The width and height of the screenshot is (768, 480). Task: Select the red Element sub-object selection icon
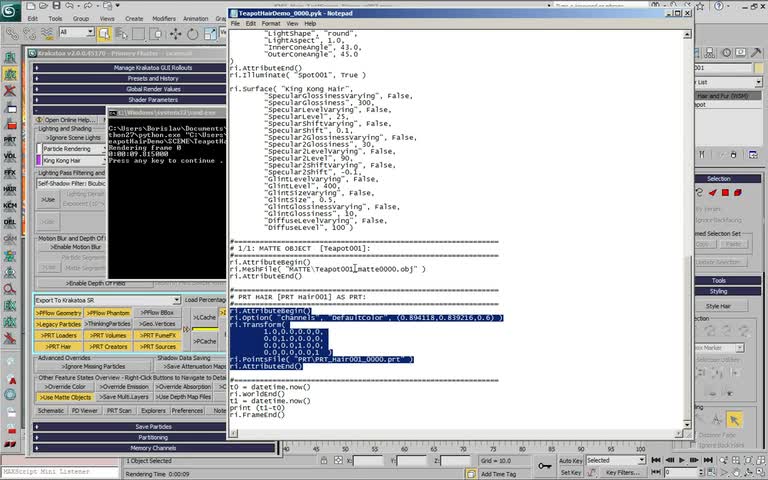pyautogui.click(x=738, y=192)
